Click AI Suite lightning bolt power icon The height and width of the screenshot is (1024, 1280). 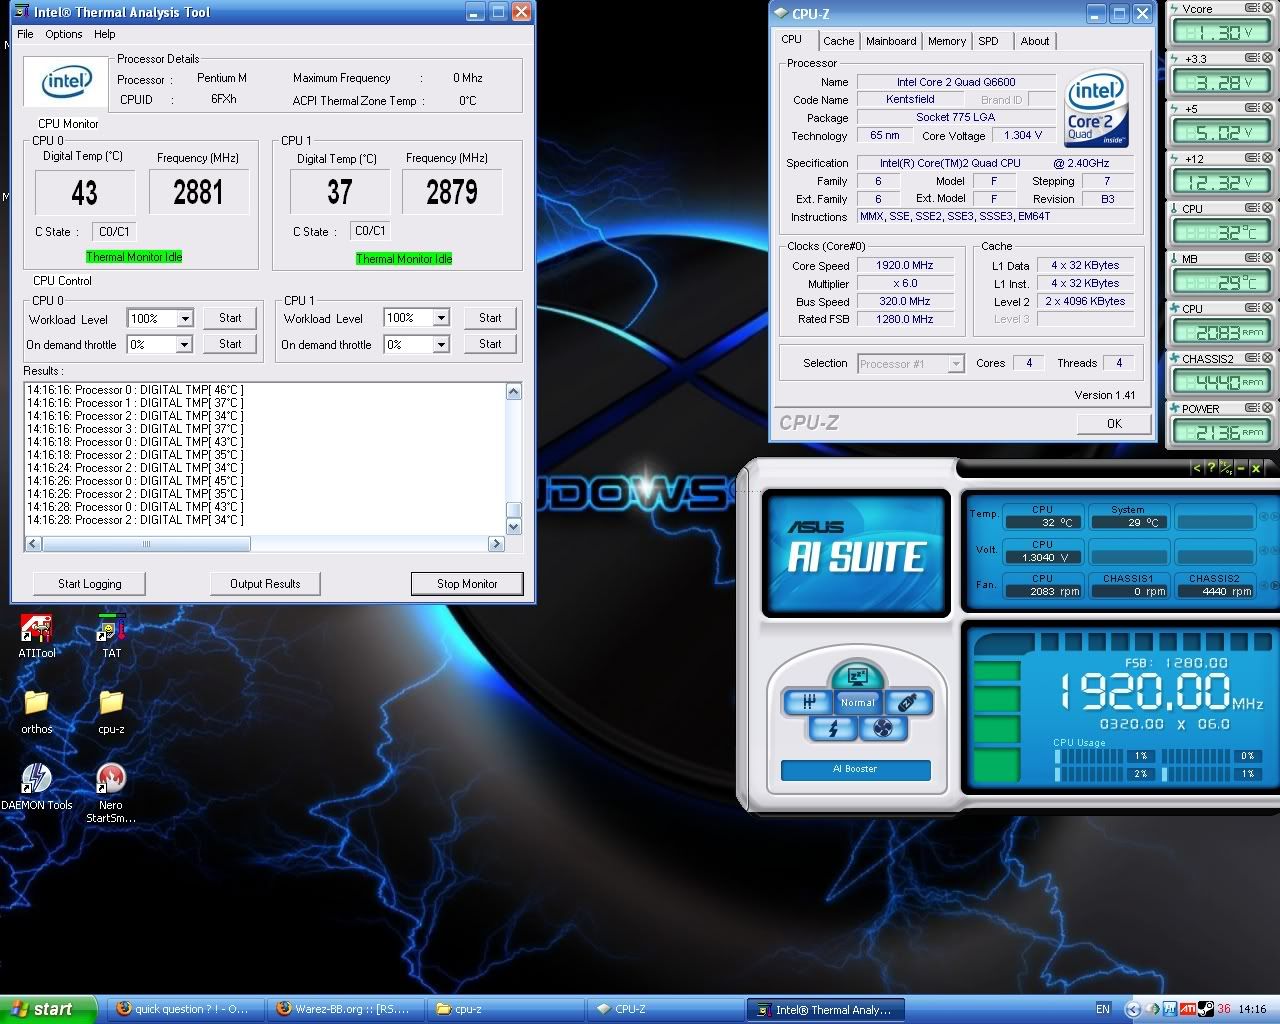(833, 728)
